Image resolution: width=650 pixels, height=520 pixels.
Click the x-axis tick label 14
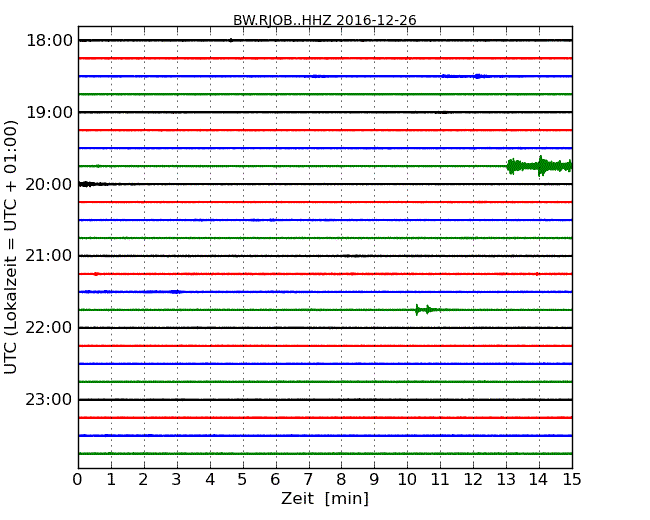pyautogui.click(x=539, y=480)
